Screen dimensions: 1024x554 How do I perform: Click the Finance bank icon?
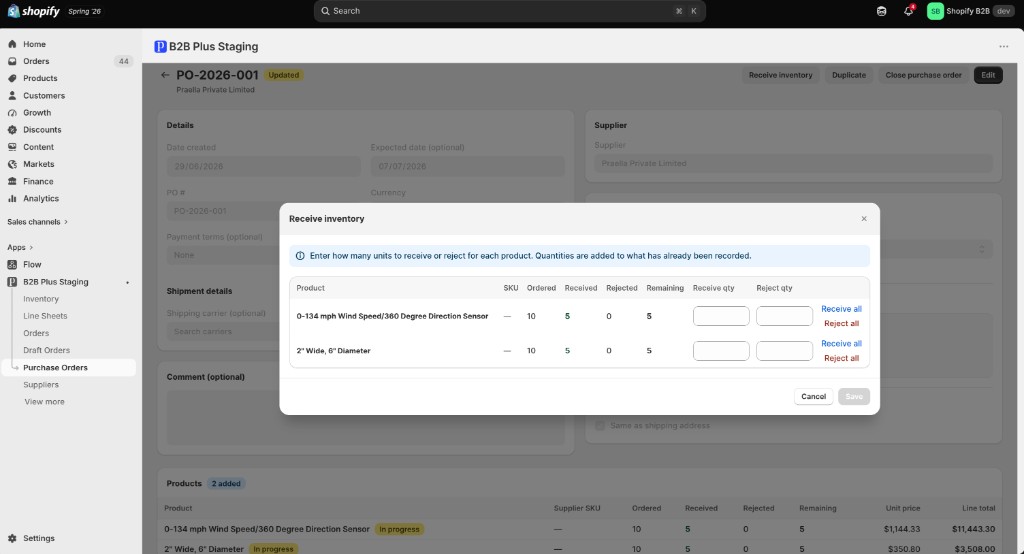[12, 181]
